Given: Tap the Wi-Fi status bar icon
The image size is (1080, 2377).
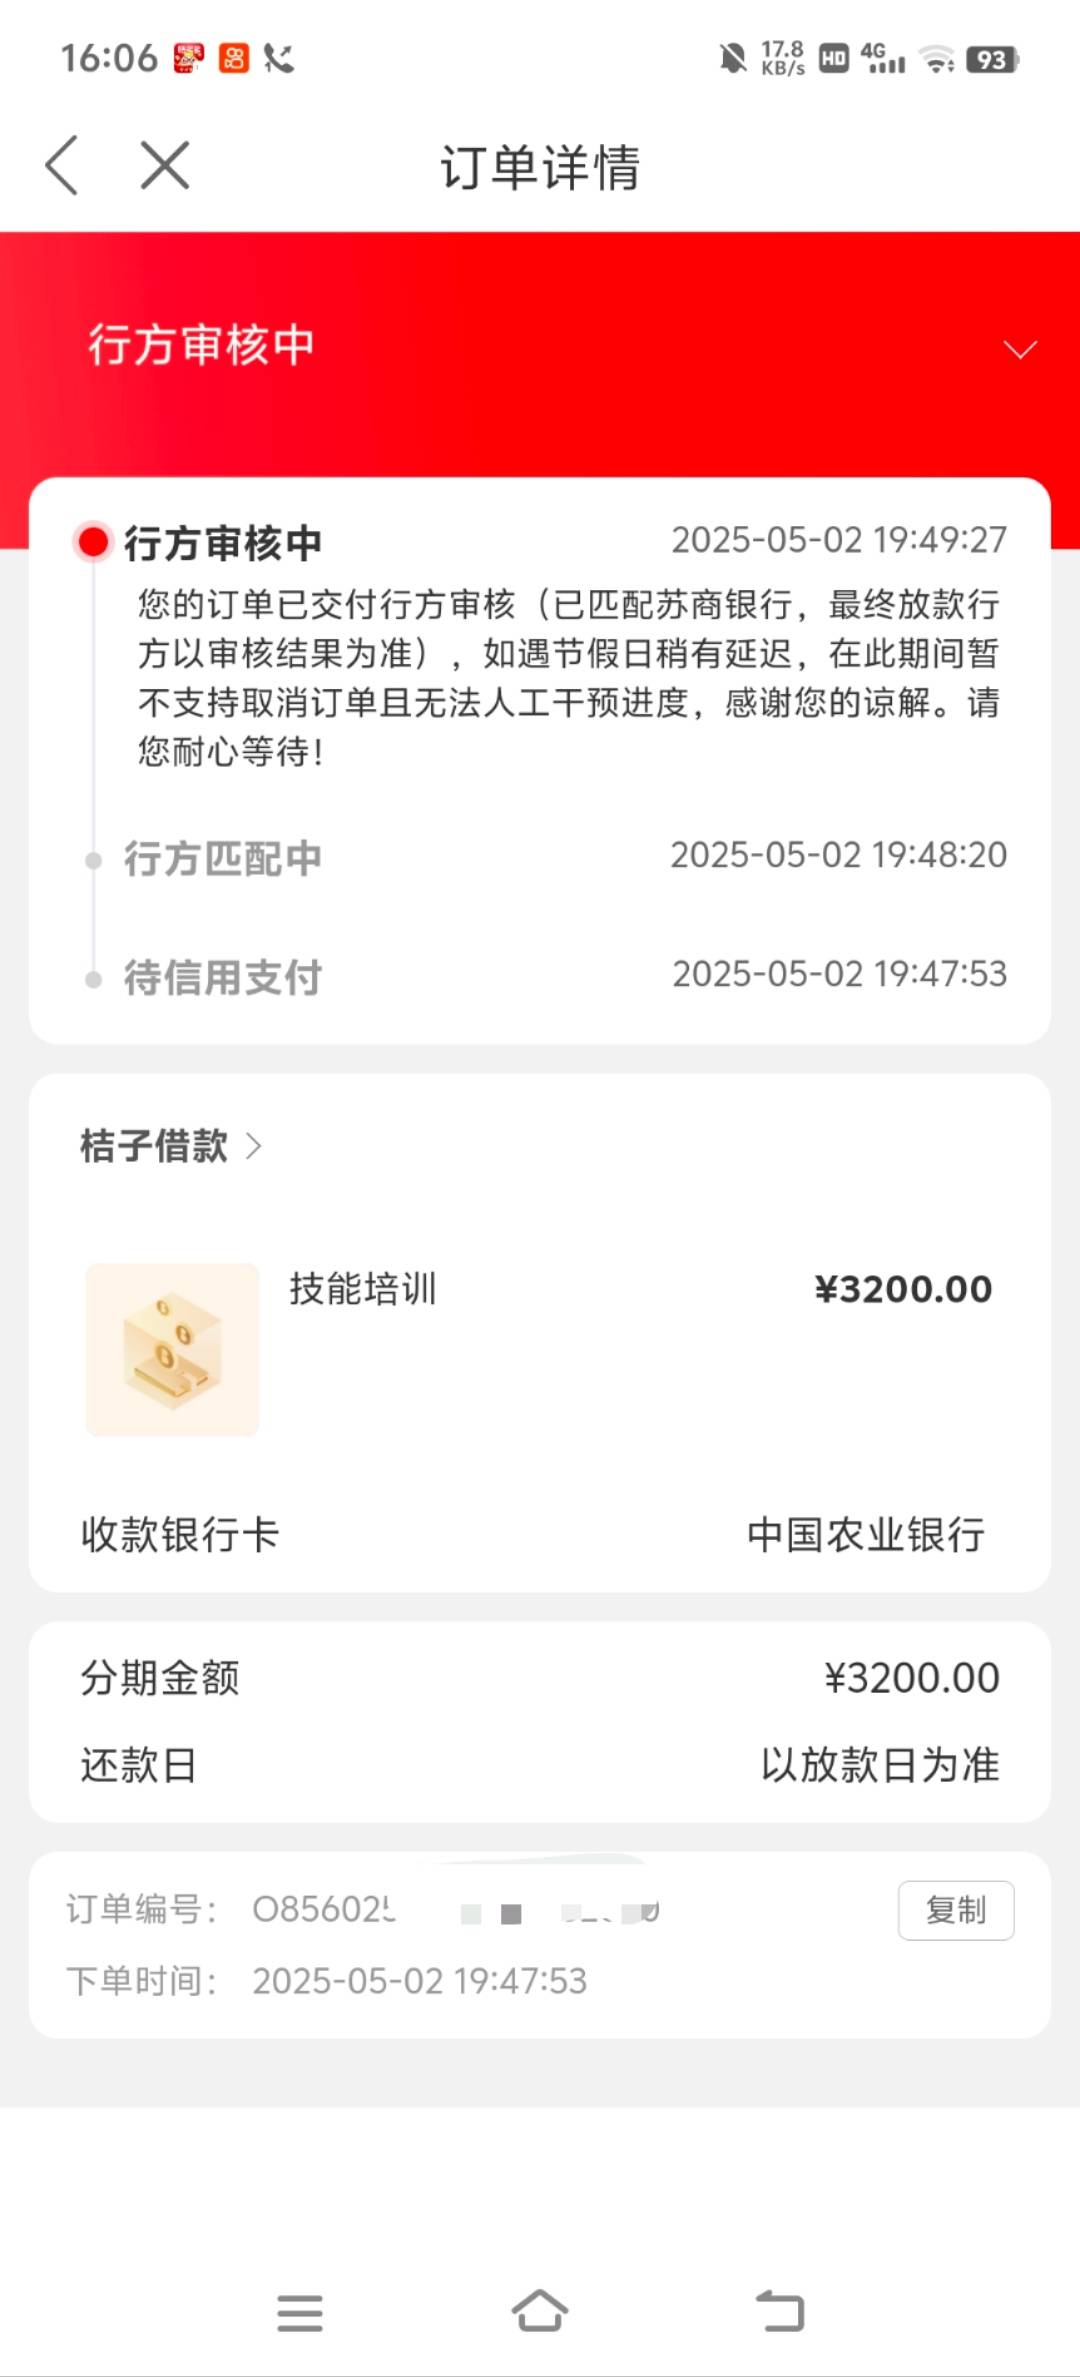Looking at the screenshot, I should click(937, 60).
